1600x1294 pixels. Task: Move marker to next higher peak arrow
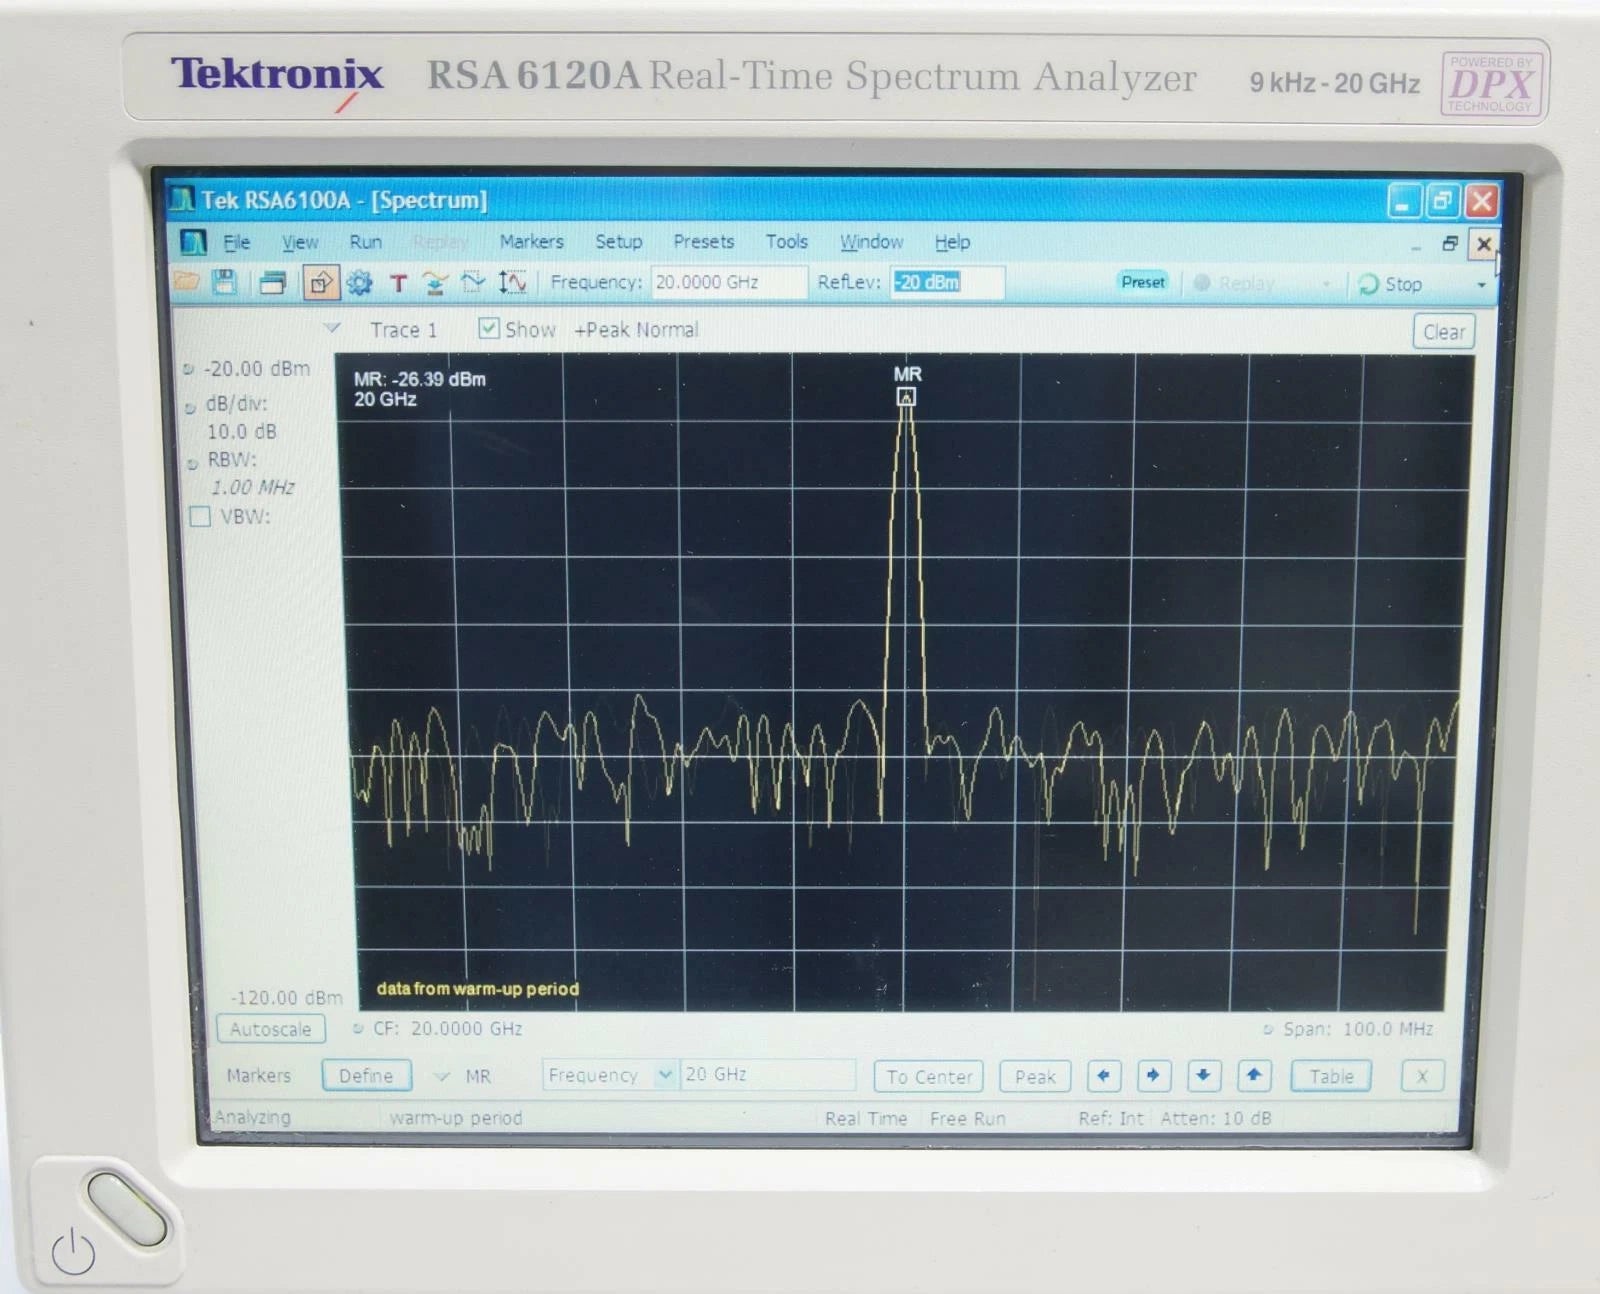coord(1253,1075)
